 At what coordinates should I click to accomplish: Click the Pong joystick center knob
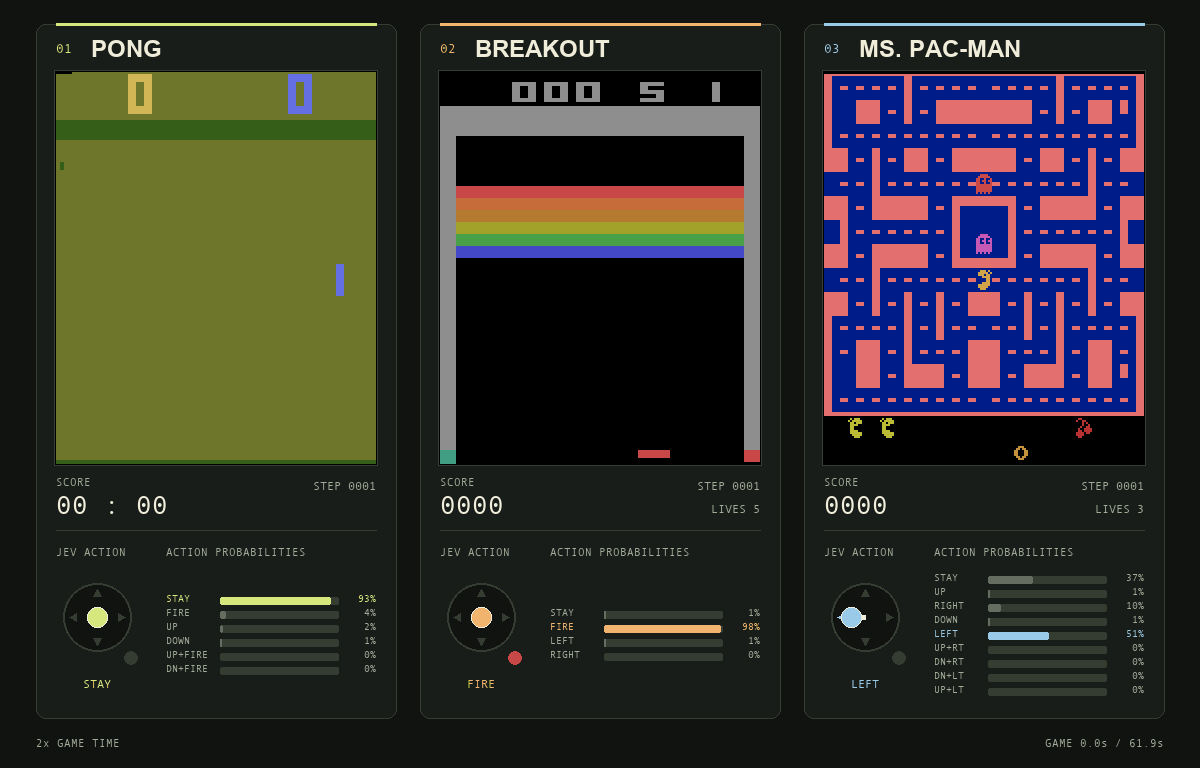point(97,617)
